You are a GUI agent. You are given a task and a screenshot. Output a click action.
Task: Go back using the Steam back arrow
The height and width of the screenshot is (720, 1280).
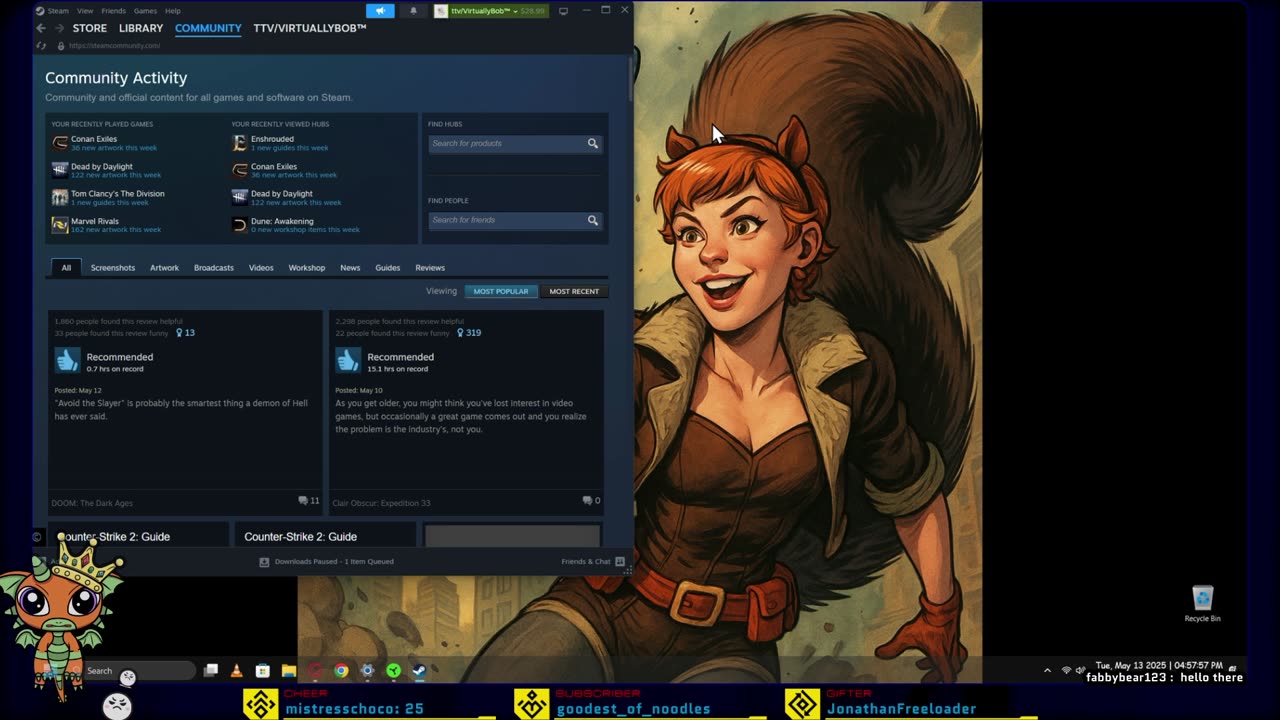(x=41, y=28)
